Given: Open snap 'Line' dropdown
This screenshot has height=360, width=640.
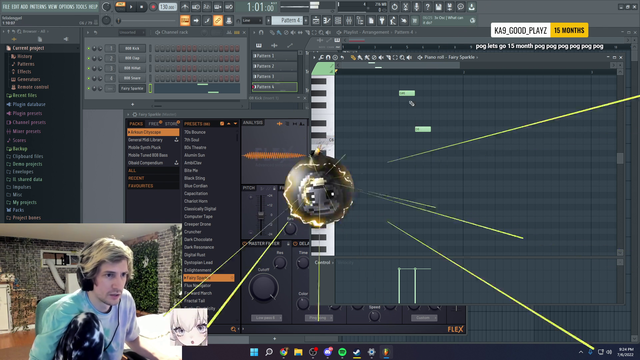Looking at the screenshot, I should [251, 20].
